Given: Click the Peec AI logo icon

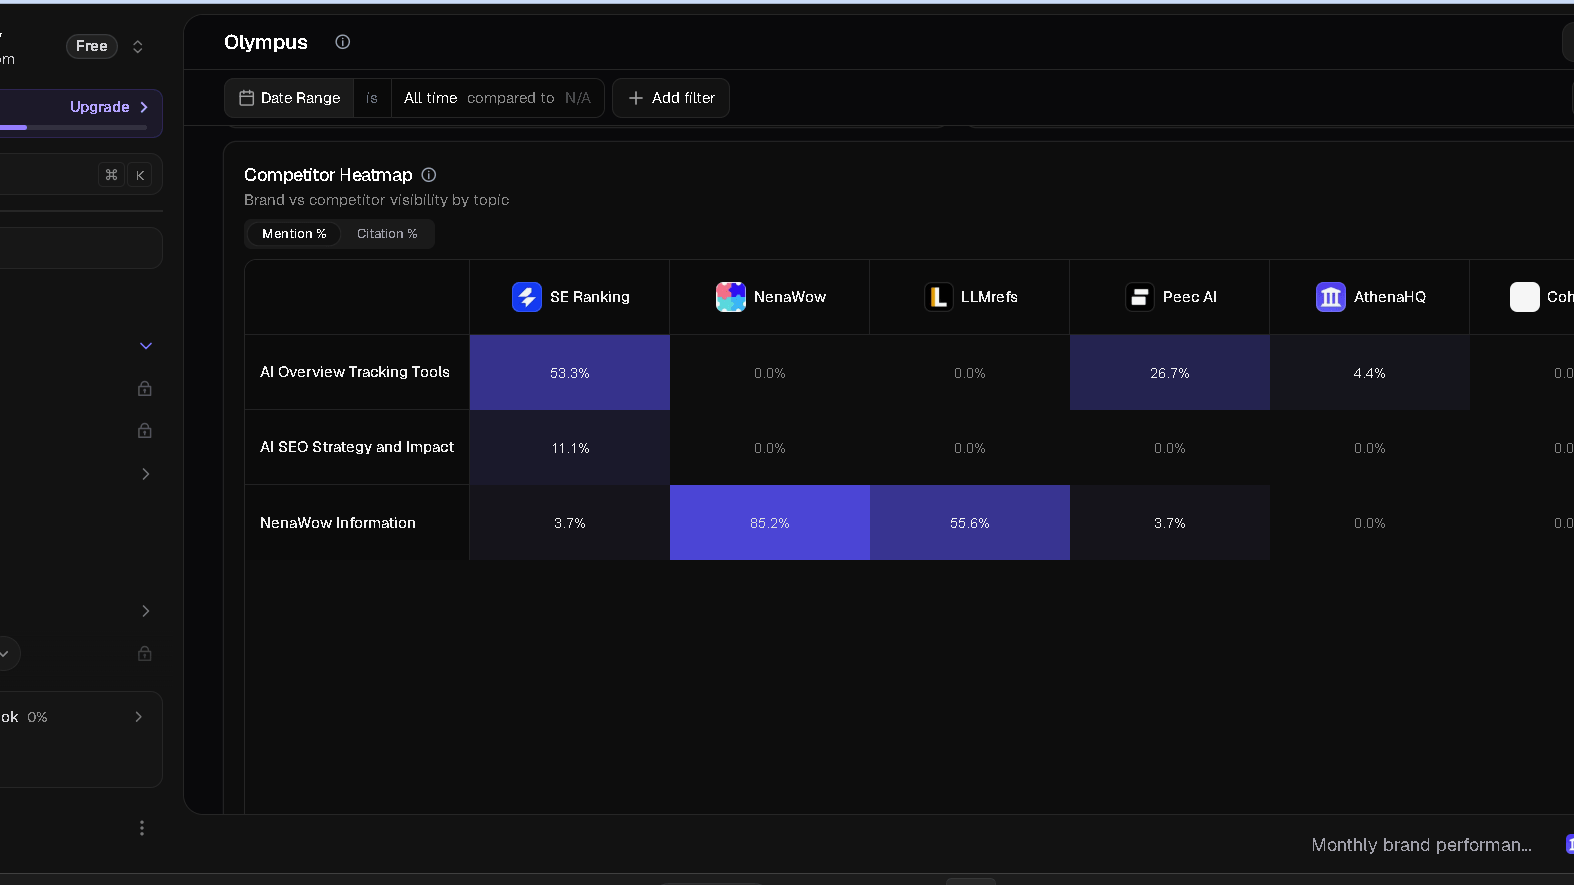Looking at the screenshot, I should [x=1140, y=297].
